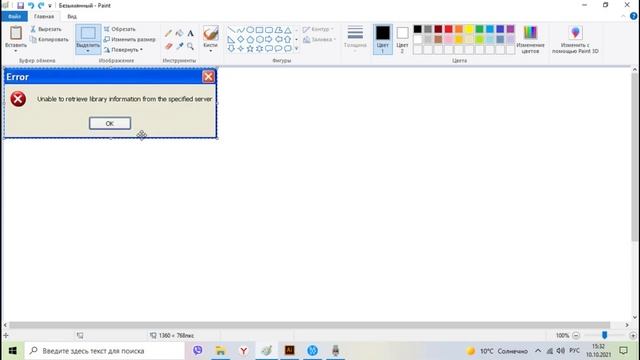The height and width of the screenshot is (360, 640).
Task: Click OK in the Error dialog
Action: [110, 123]
